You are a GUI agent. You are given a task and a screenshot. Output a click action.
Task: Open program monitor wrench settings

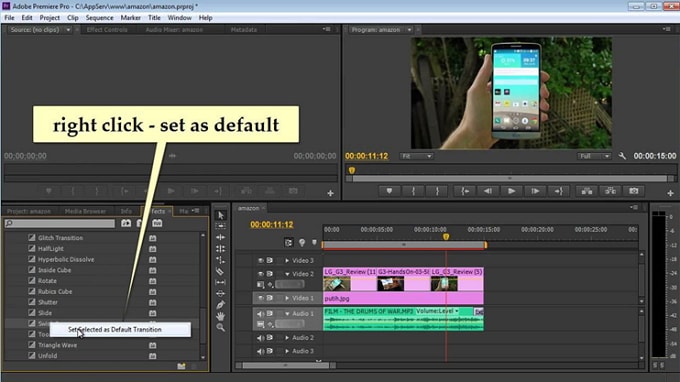point(622,156)
